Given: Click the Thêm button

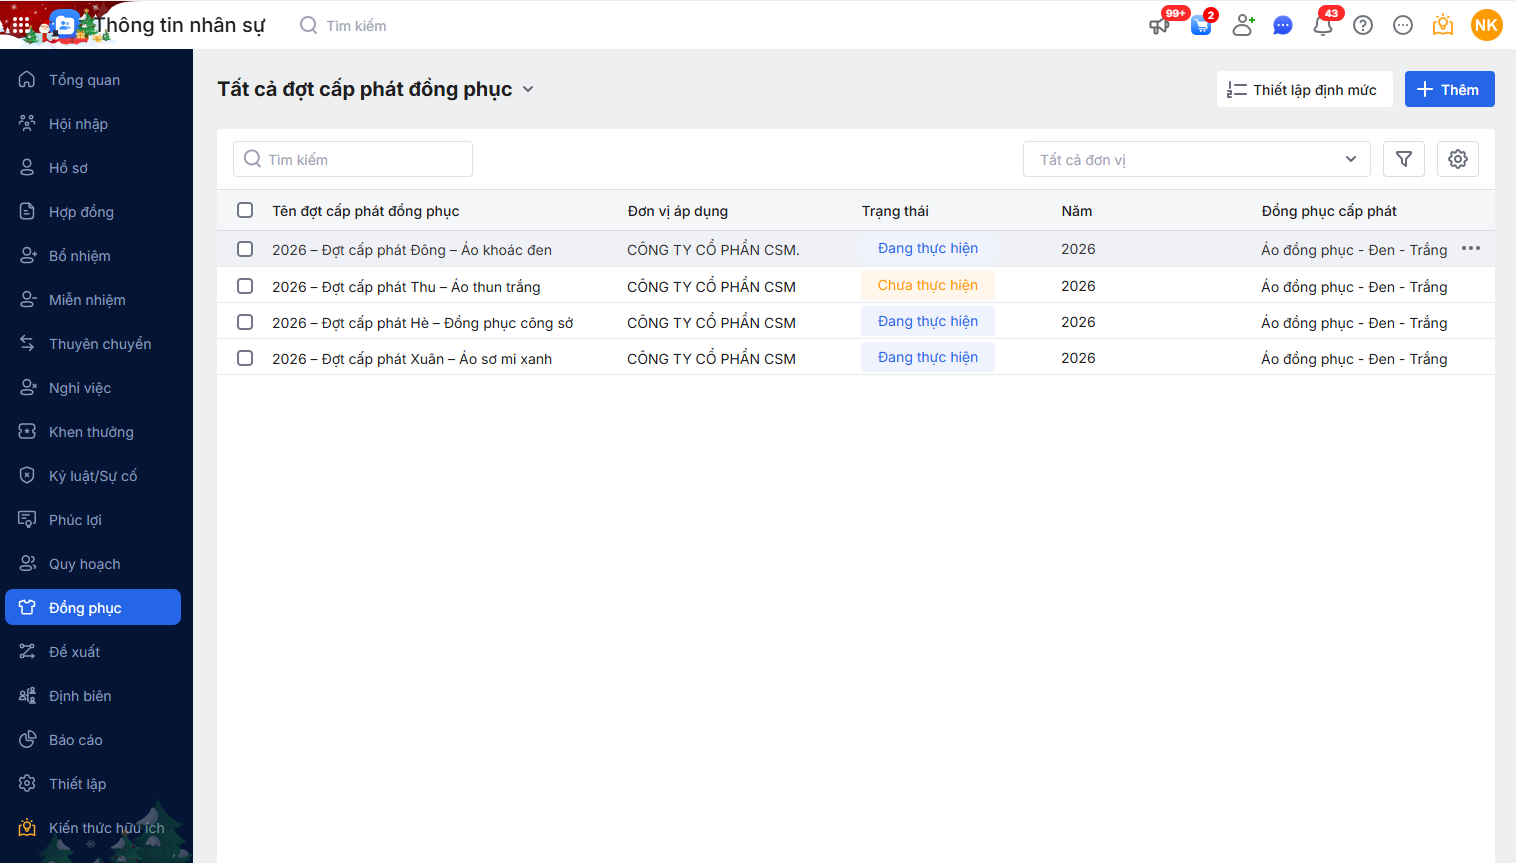Looking at the screenshot, I should point(1449,89).
